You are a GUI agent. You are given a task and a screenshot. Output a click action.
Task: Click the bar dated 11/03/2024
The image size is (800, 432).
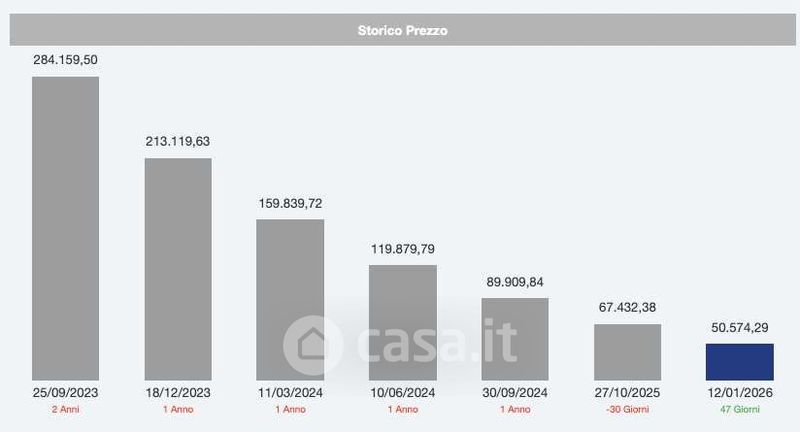[x=290, y=299]
